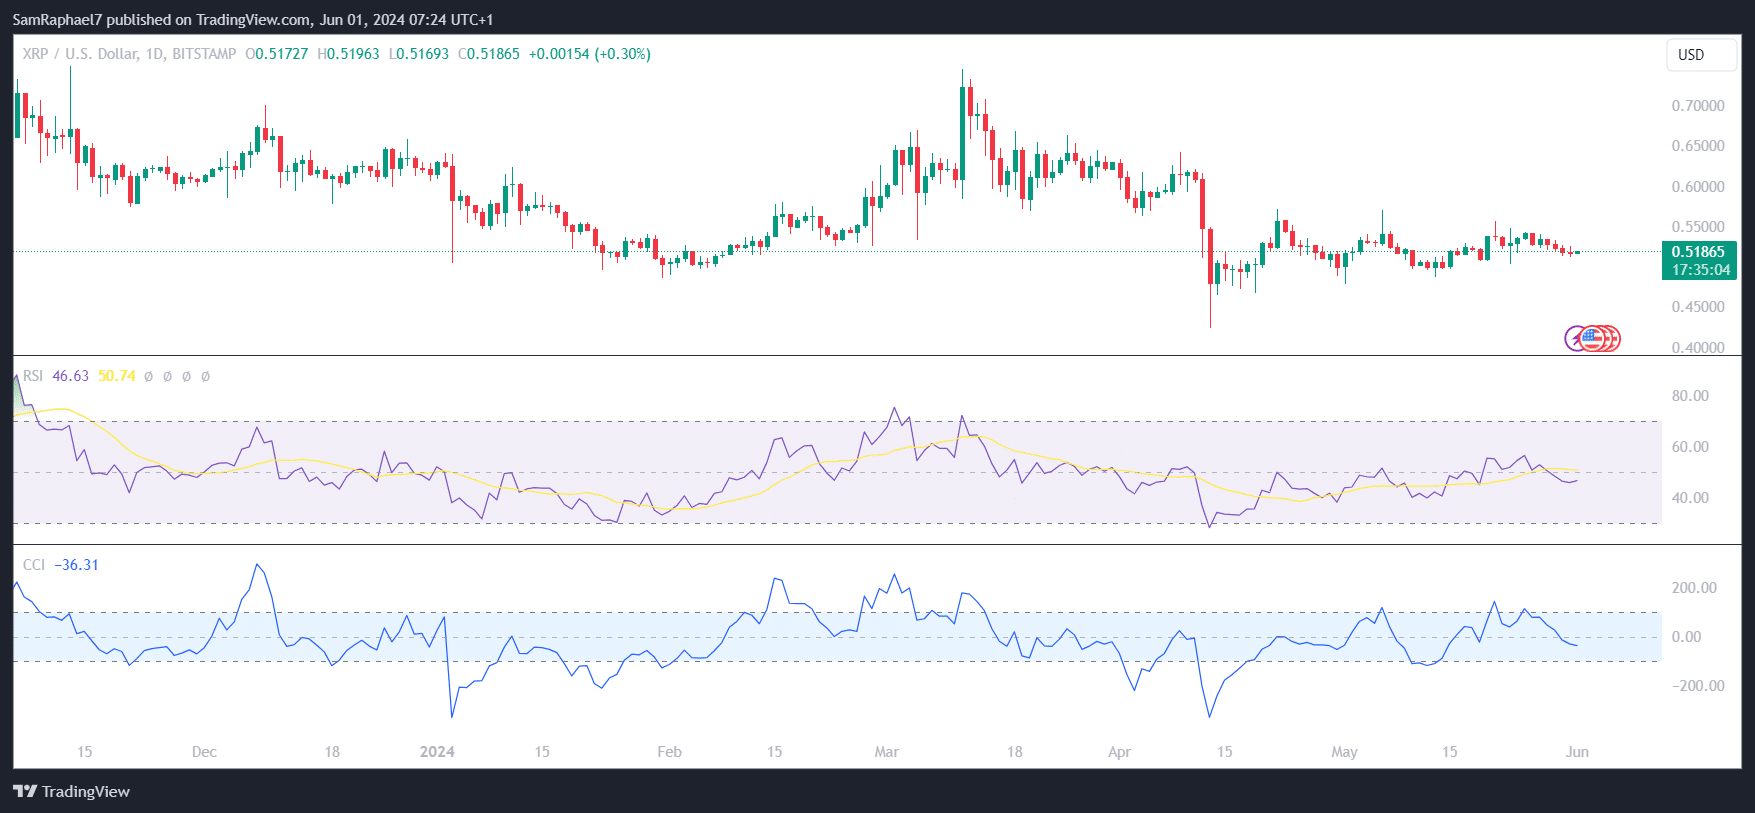
Task: Select the current price label 0.51865
Action: [1698, 252]
